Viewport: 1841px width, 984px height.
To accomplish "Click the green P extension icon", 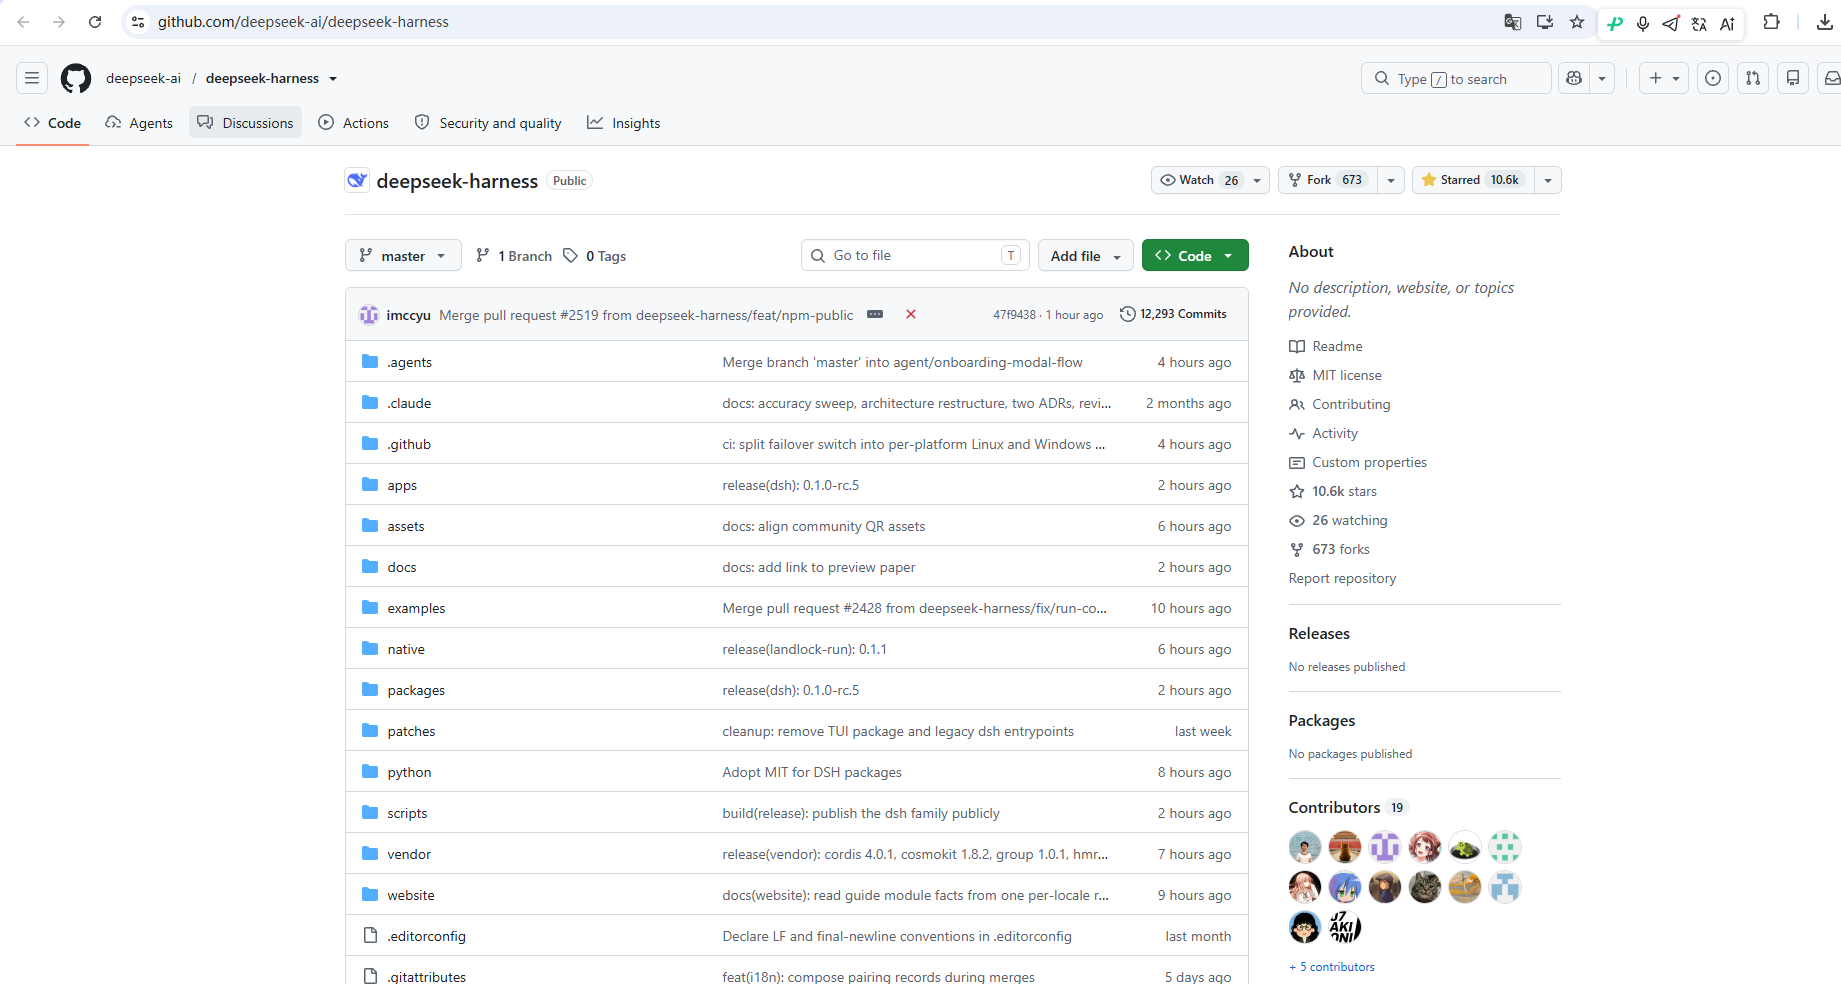I will pos(1615,23).
